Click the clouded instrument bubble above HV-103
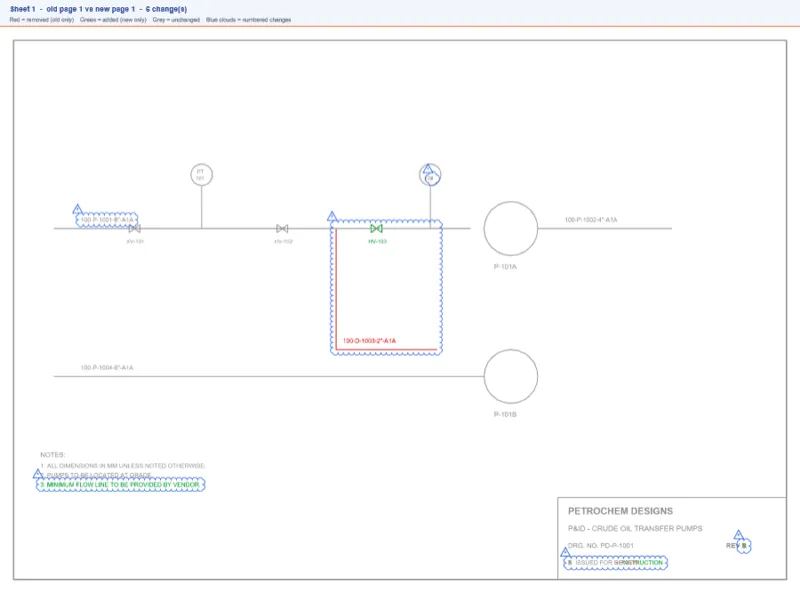This screenshot has height=593, width=800. point(430,175)
